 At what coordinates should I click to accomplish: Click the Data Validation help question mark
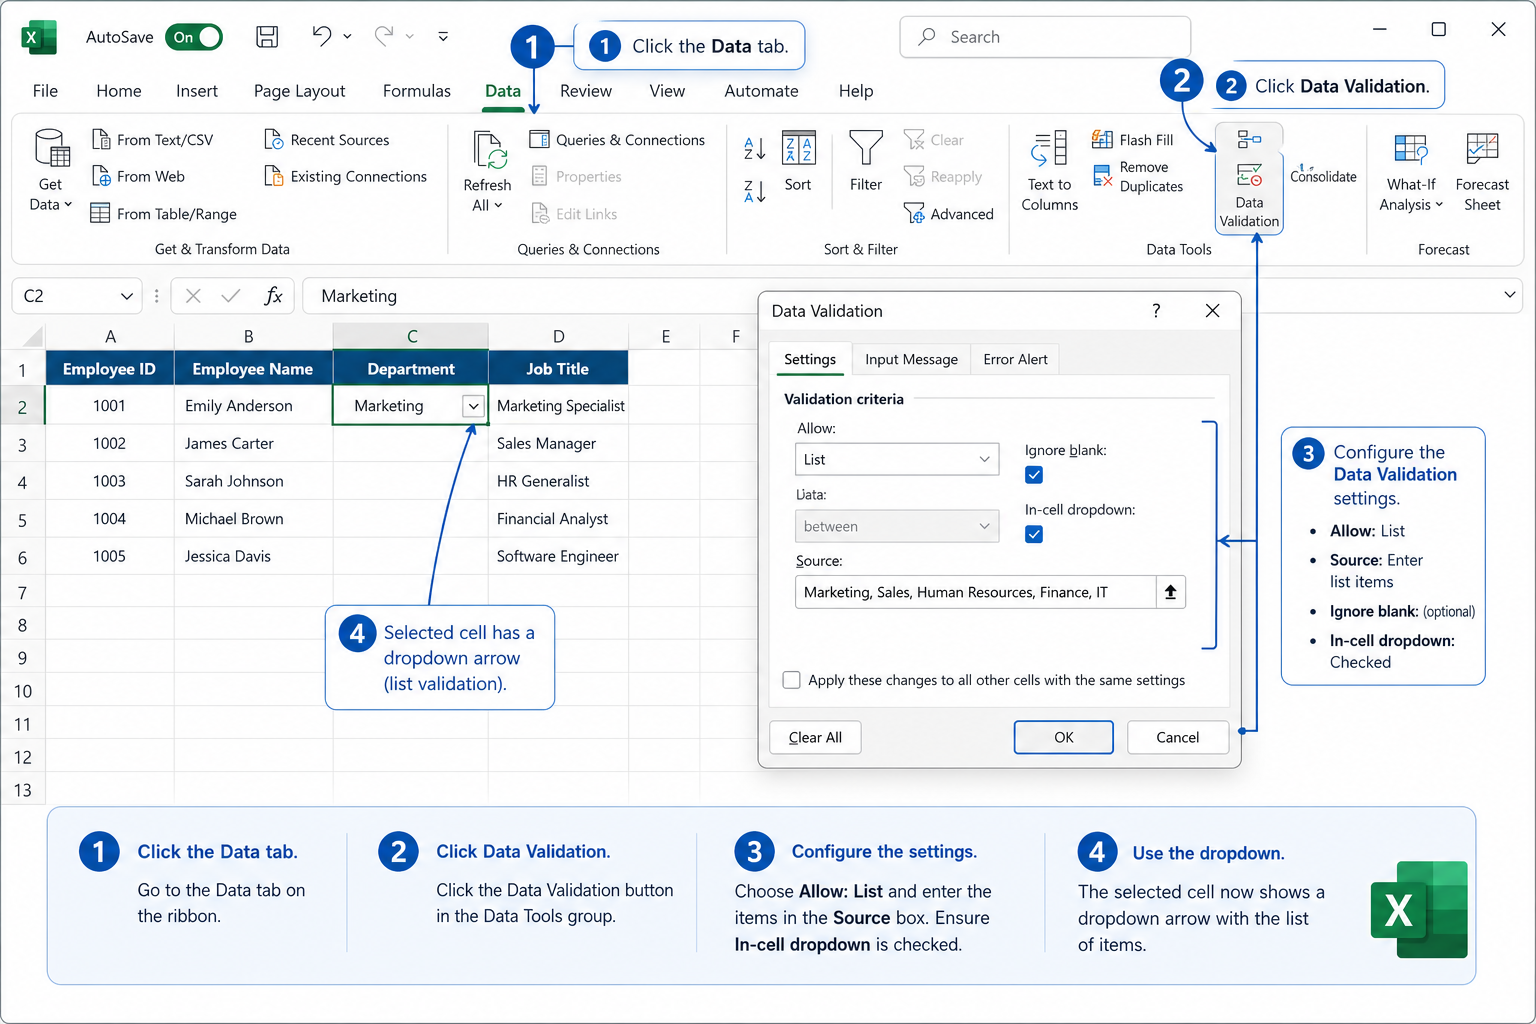1156,311
